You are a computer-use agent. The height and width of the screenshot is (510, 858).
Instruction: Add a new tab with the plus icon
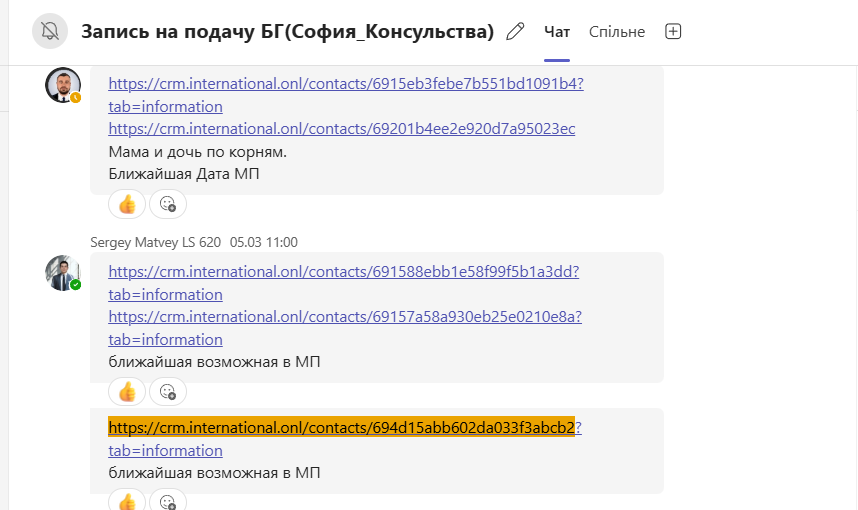pyautogui.click(x=673, y=31)
